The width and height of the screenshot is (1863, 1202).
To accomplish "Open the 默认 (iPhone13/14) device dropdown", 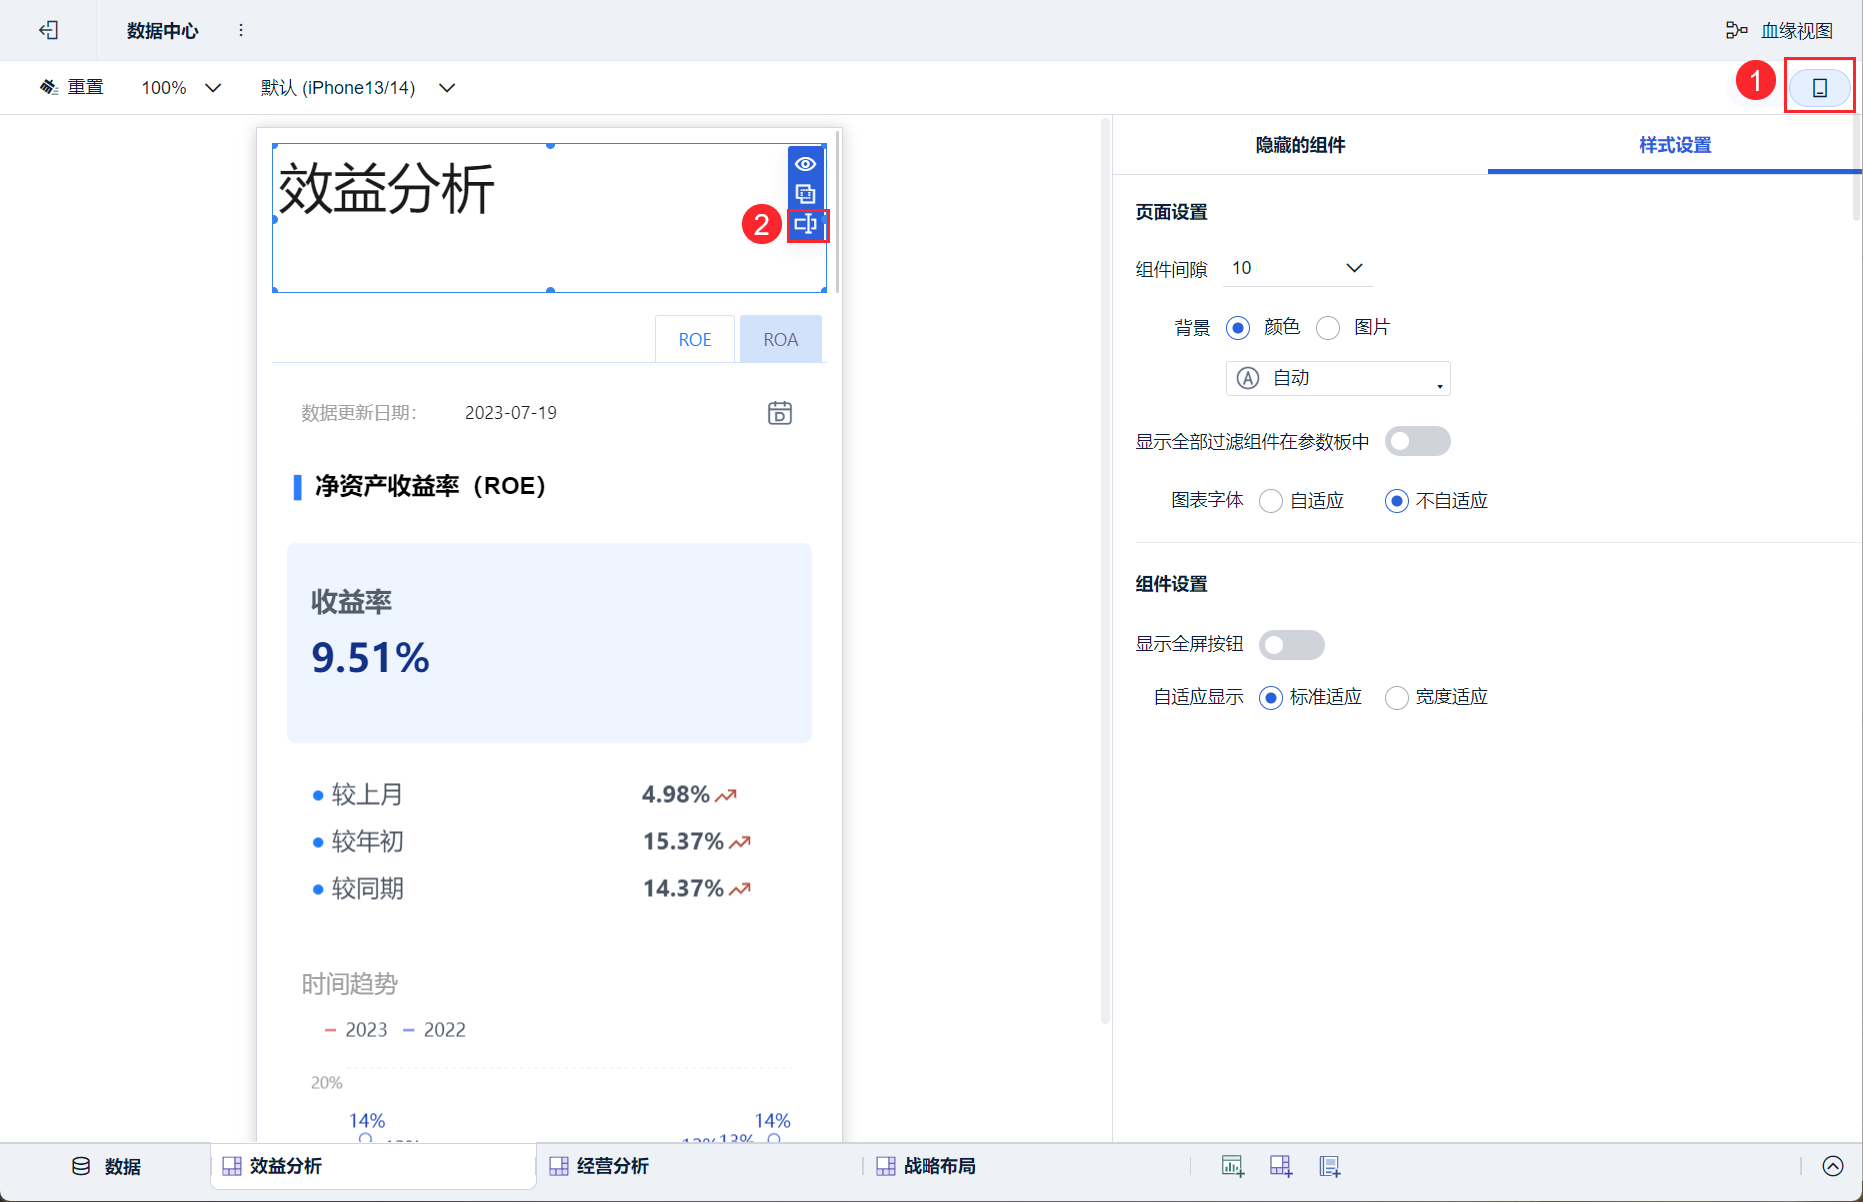I will [x=358, y=88].
